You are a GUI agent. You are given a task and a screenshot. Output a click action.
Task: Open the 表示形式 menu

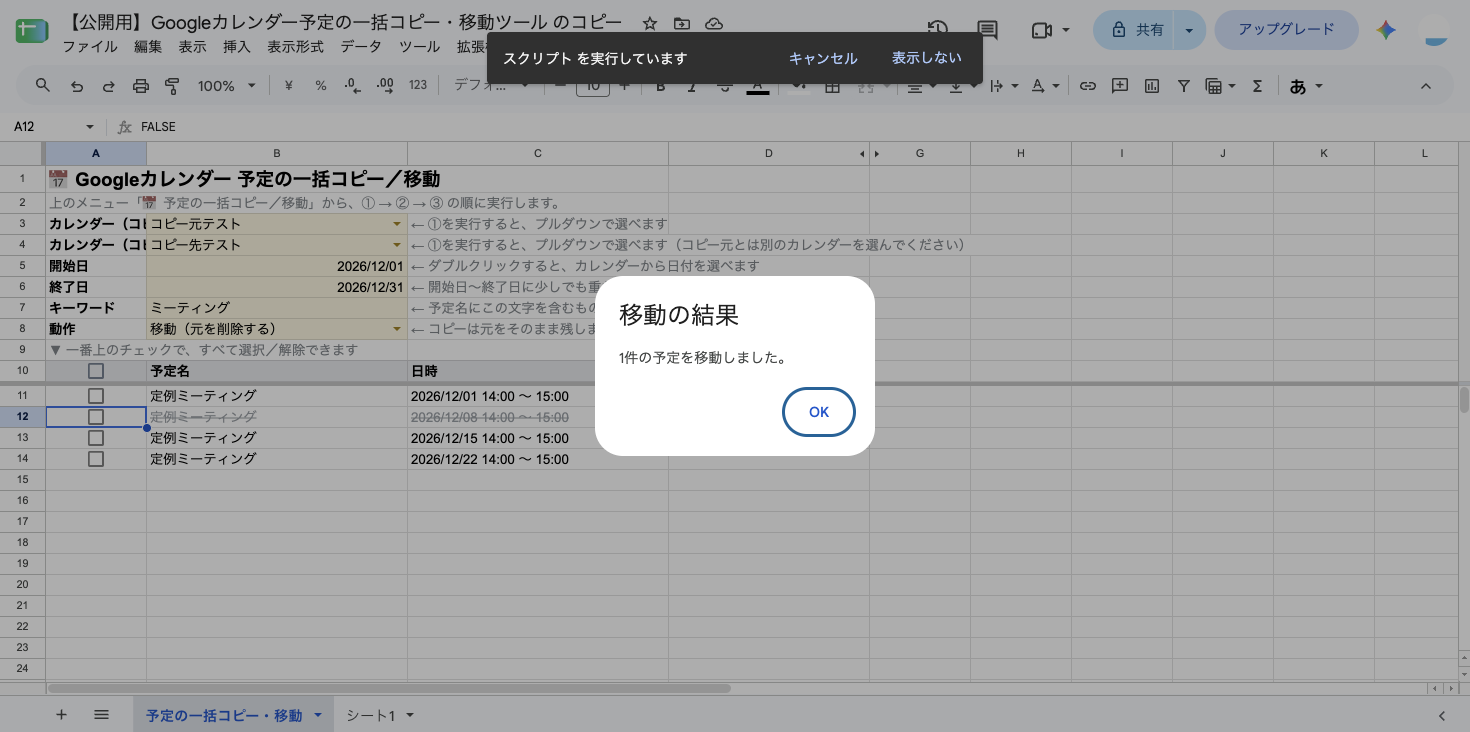coord(295,46)
